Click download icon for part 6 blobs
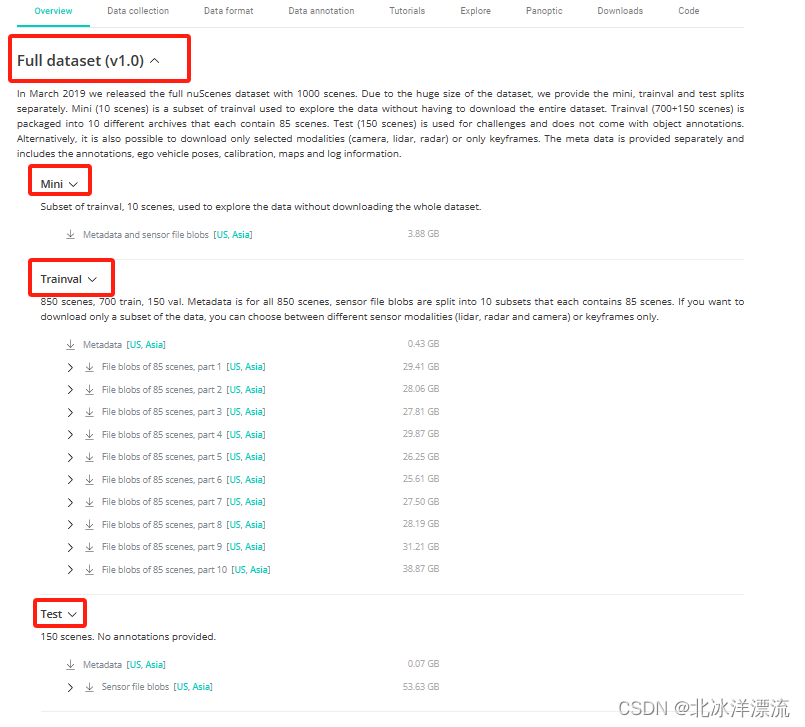This screenshot has height=727, width=805. pos(89,480)
